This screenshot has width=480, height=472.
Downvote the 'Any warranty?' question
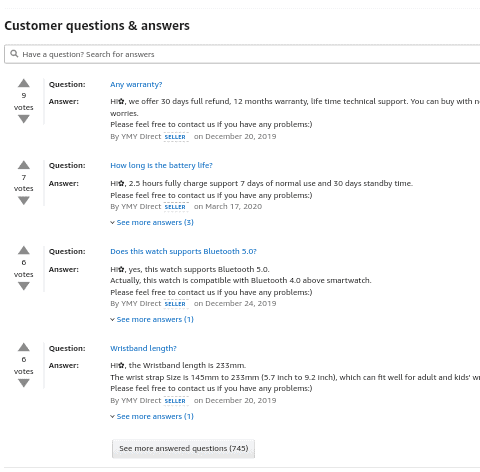tap(24, 119)
